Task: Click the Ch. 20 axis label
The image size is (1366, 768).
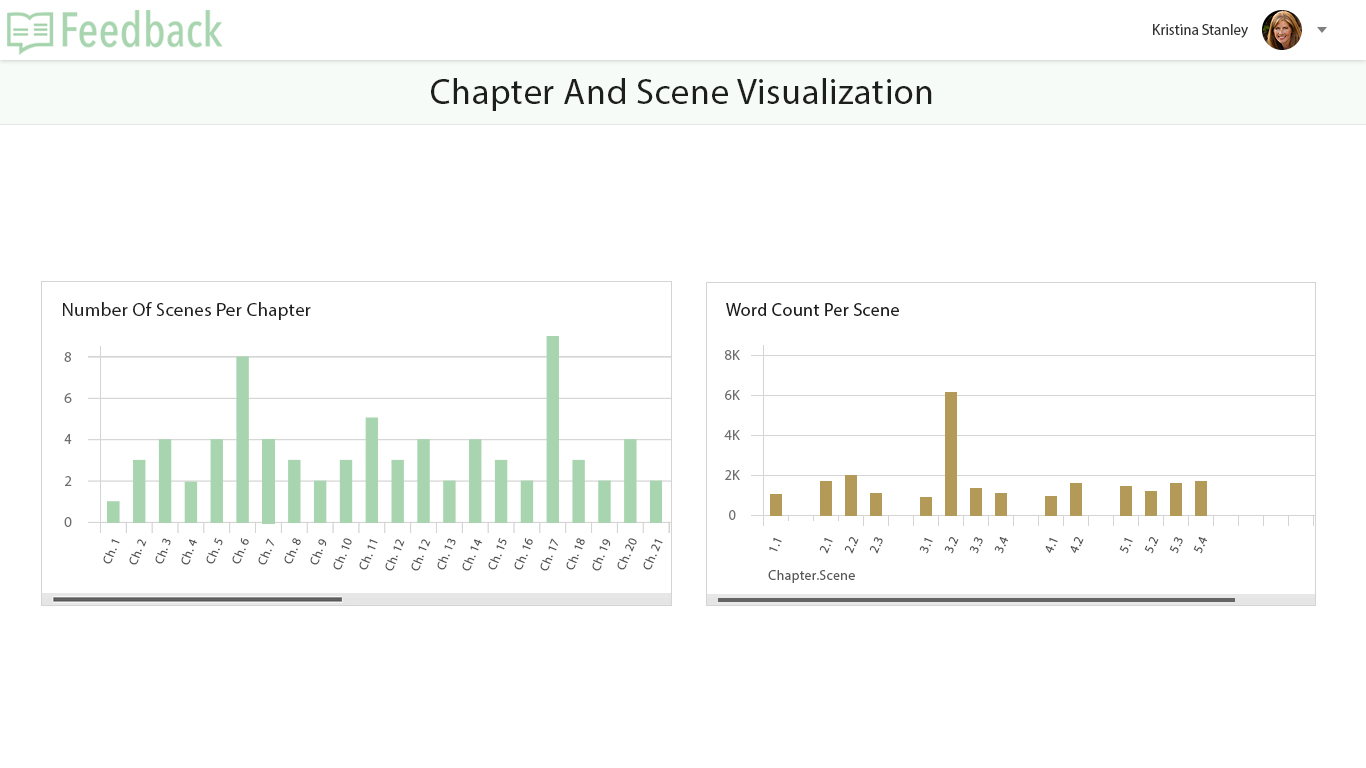Action: click(626, 554)
